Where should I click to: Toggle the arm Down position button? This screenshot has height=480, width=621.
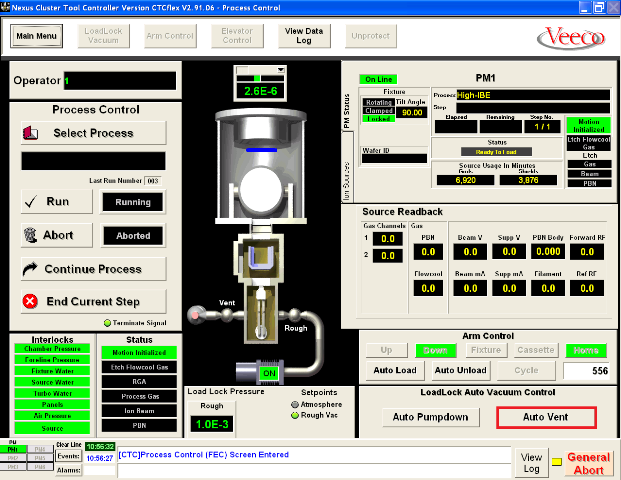point(434,350)
